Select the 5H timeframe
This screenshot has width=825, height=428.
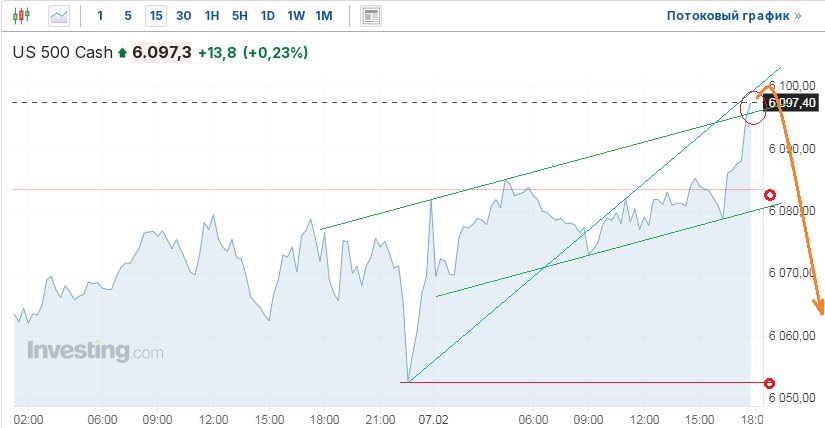(239, 16)
